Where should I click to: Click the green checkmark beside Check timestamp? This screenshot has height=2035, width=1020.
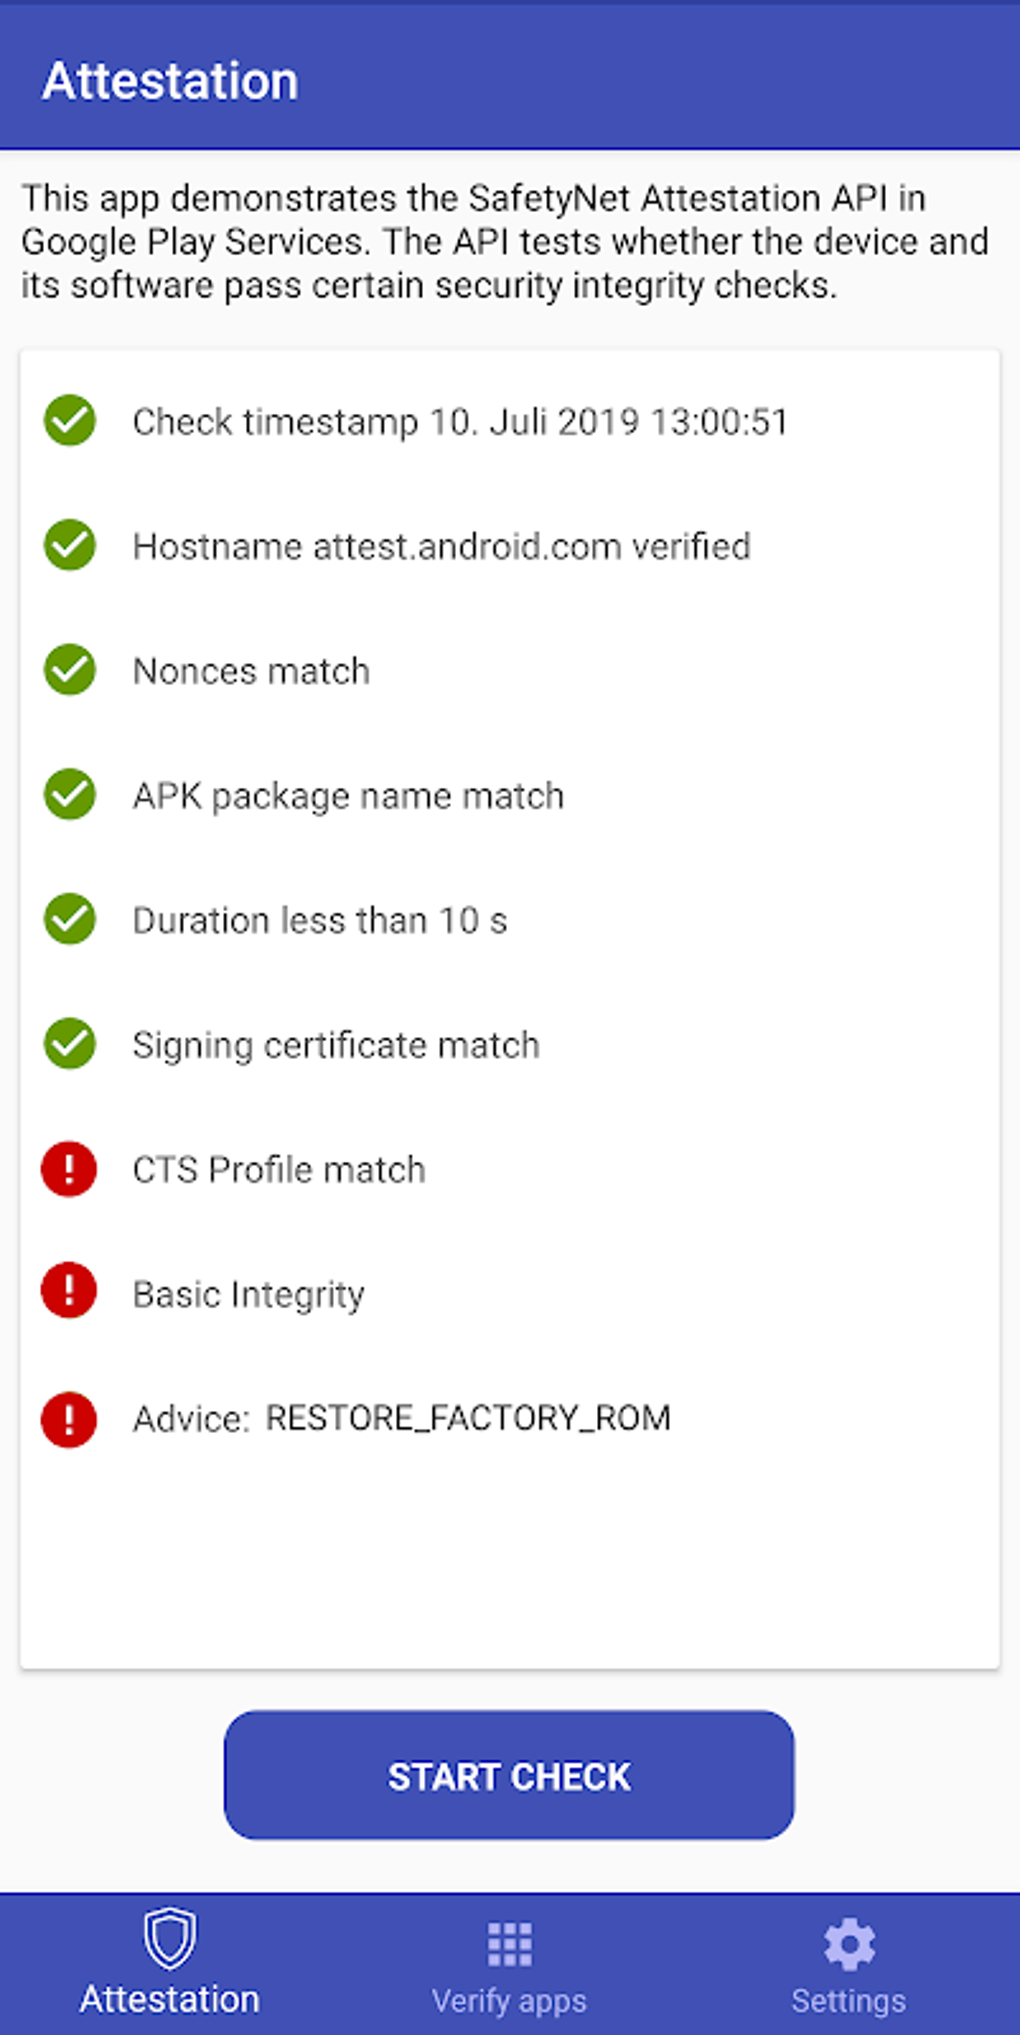click(68, 421)
